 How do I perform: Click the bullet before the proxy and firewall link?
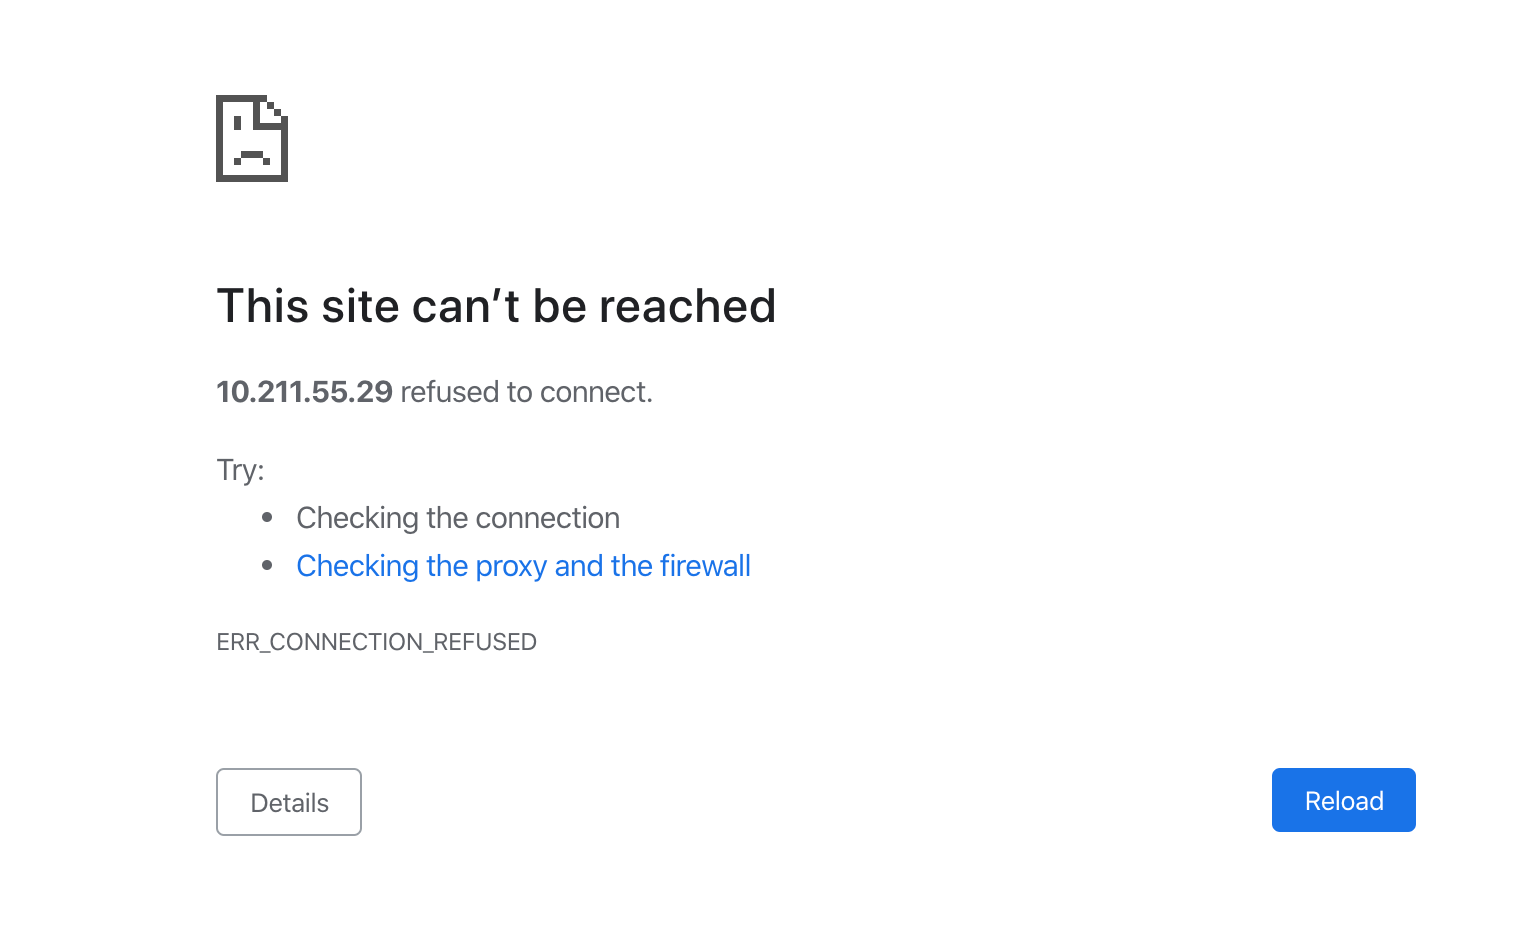pos(267,565)
